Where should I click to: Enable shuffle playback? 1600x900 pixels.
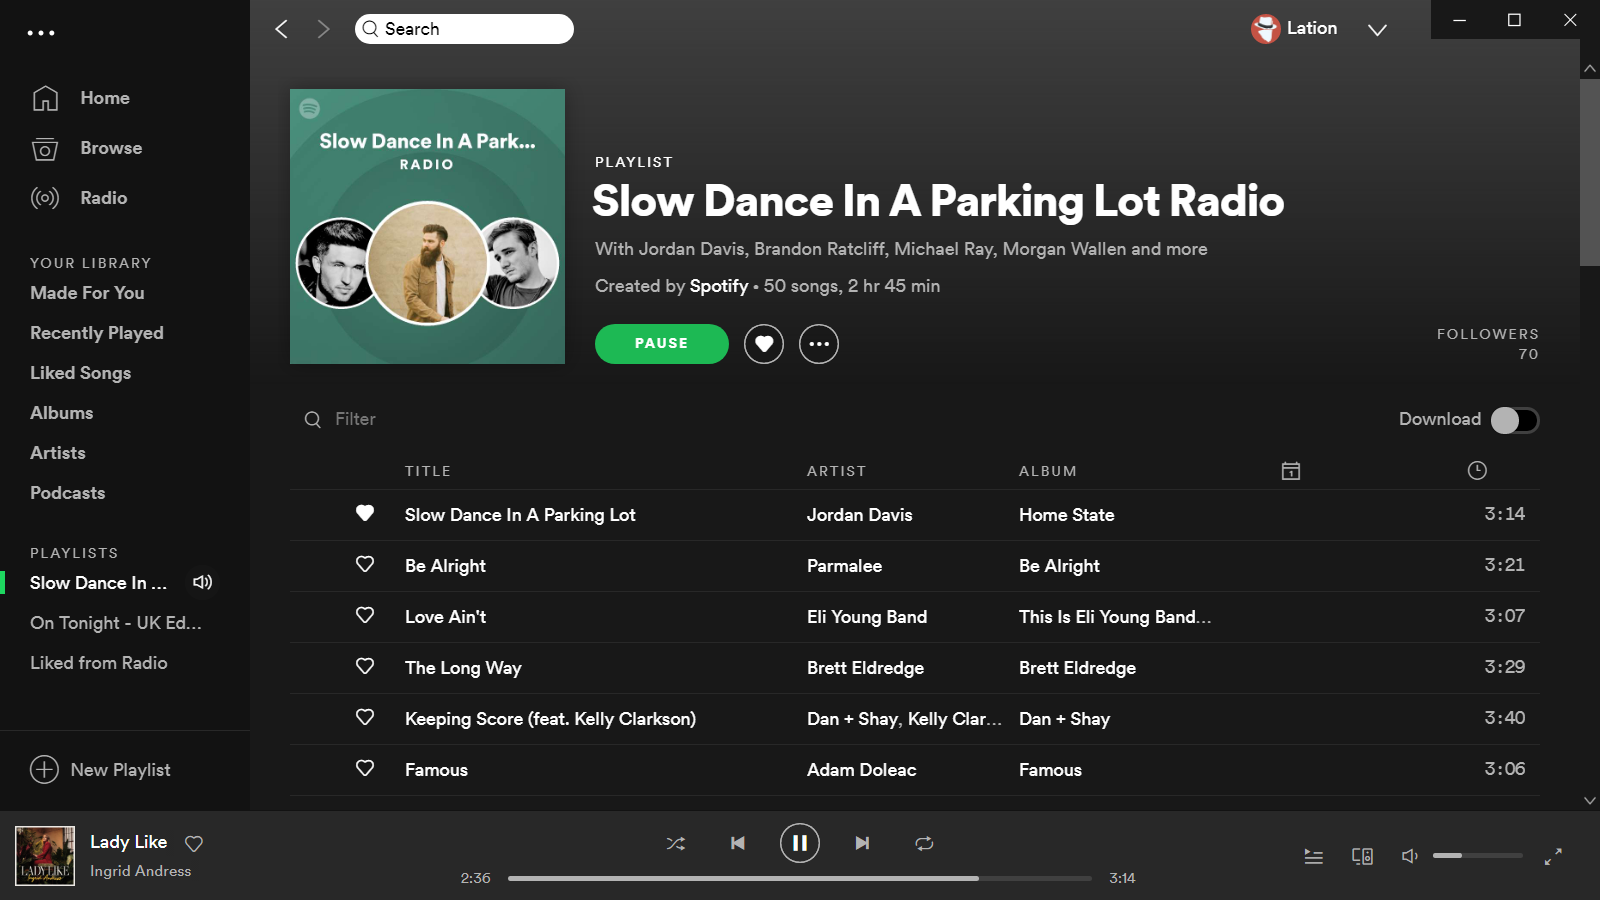pyautogui.click(x=676, y=844)
